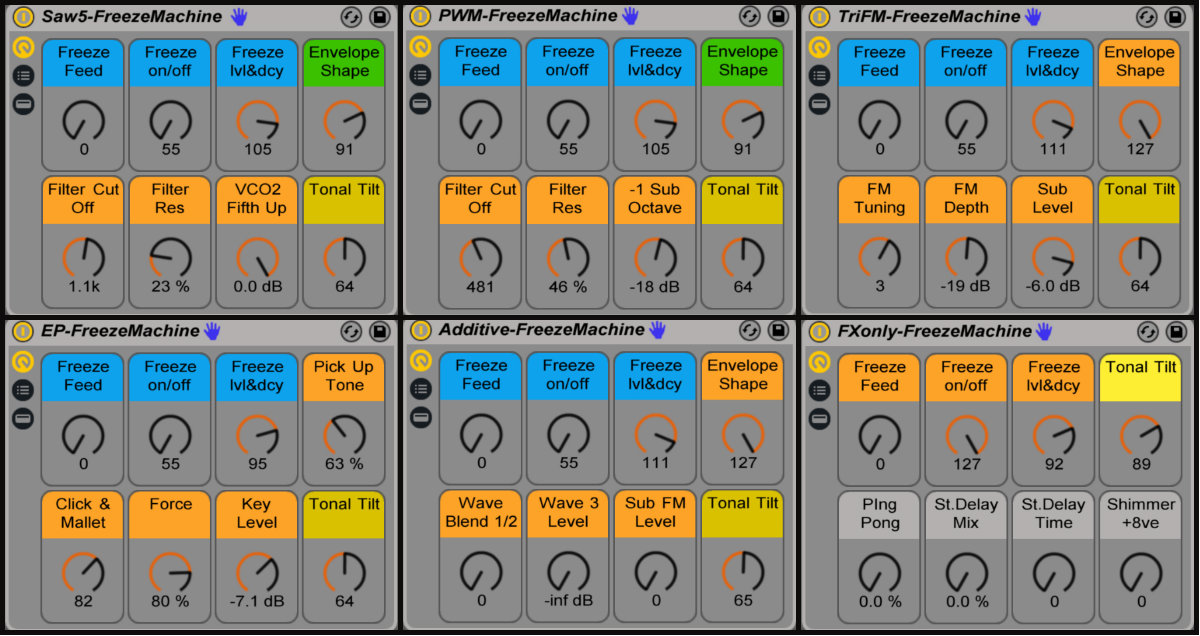This screenshot has height=636, width=1200.
Task: Select the Saw5 Envelope Shape green label
Action: coord(344,61)
